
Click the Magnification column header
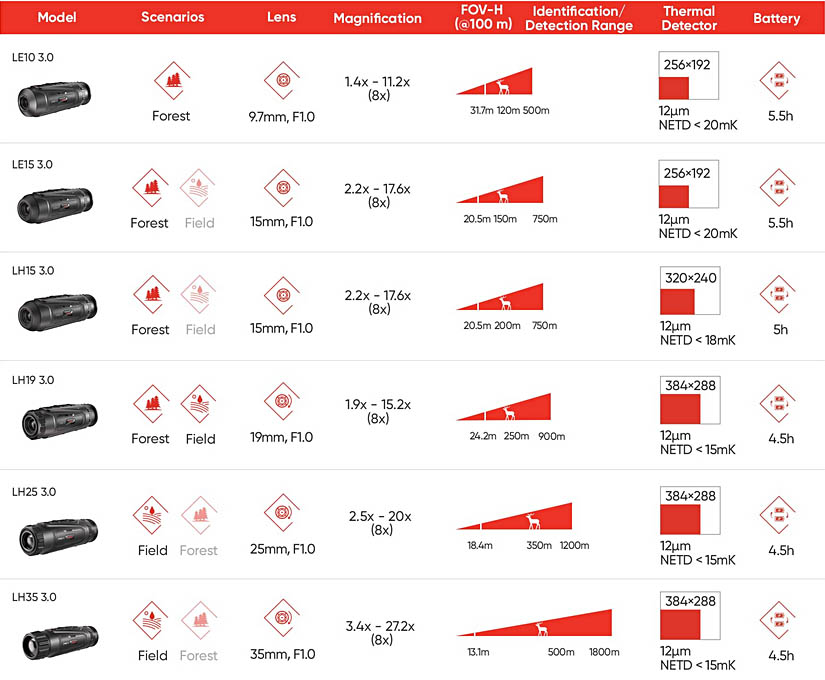[x=377, y=18]
